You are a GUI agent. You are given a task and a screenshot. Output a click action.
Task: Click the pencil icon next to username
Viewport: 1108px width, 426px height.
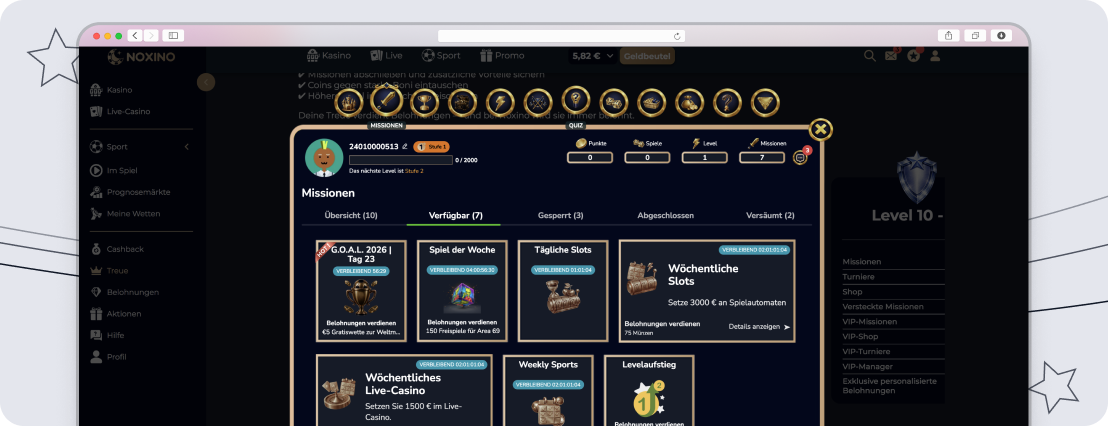(x=405, y=147)
